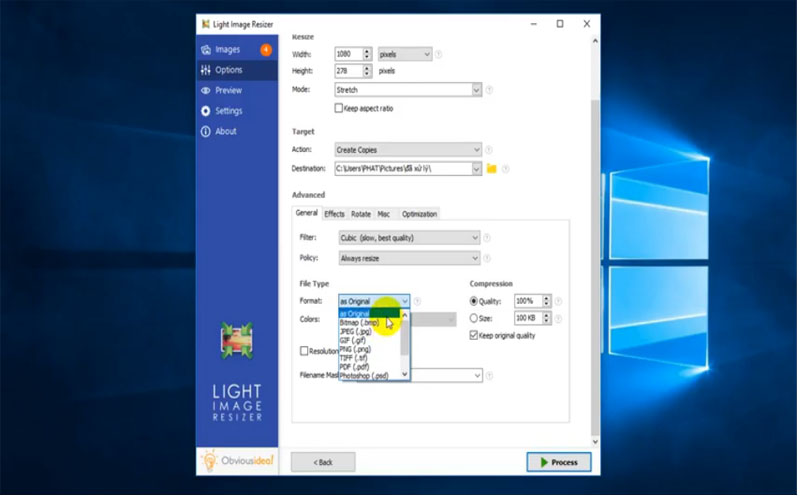Open the Action dropdown showing Create Copies

(408, 150)
